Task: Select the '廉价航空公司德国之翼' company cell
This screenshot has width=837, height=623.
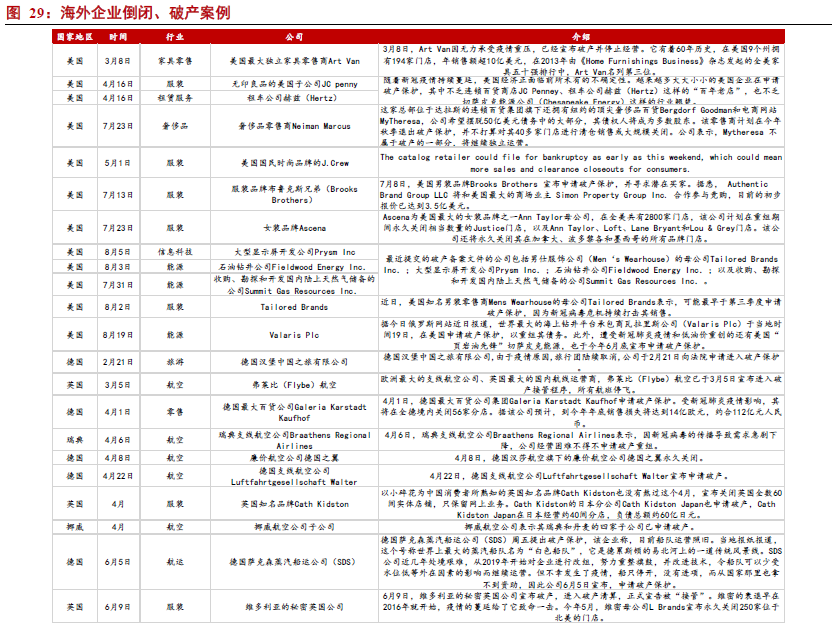Action: (x=294, y=458)
